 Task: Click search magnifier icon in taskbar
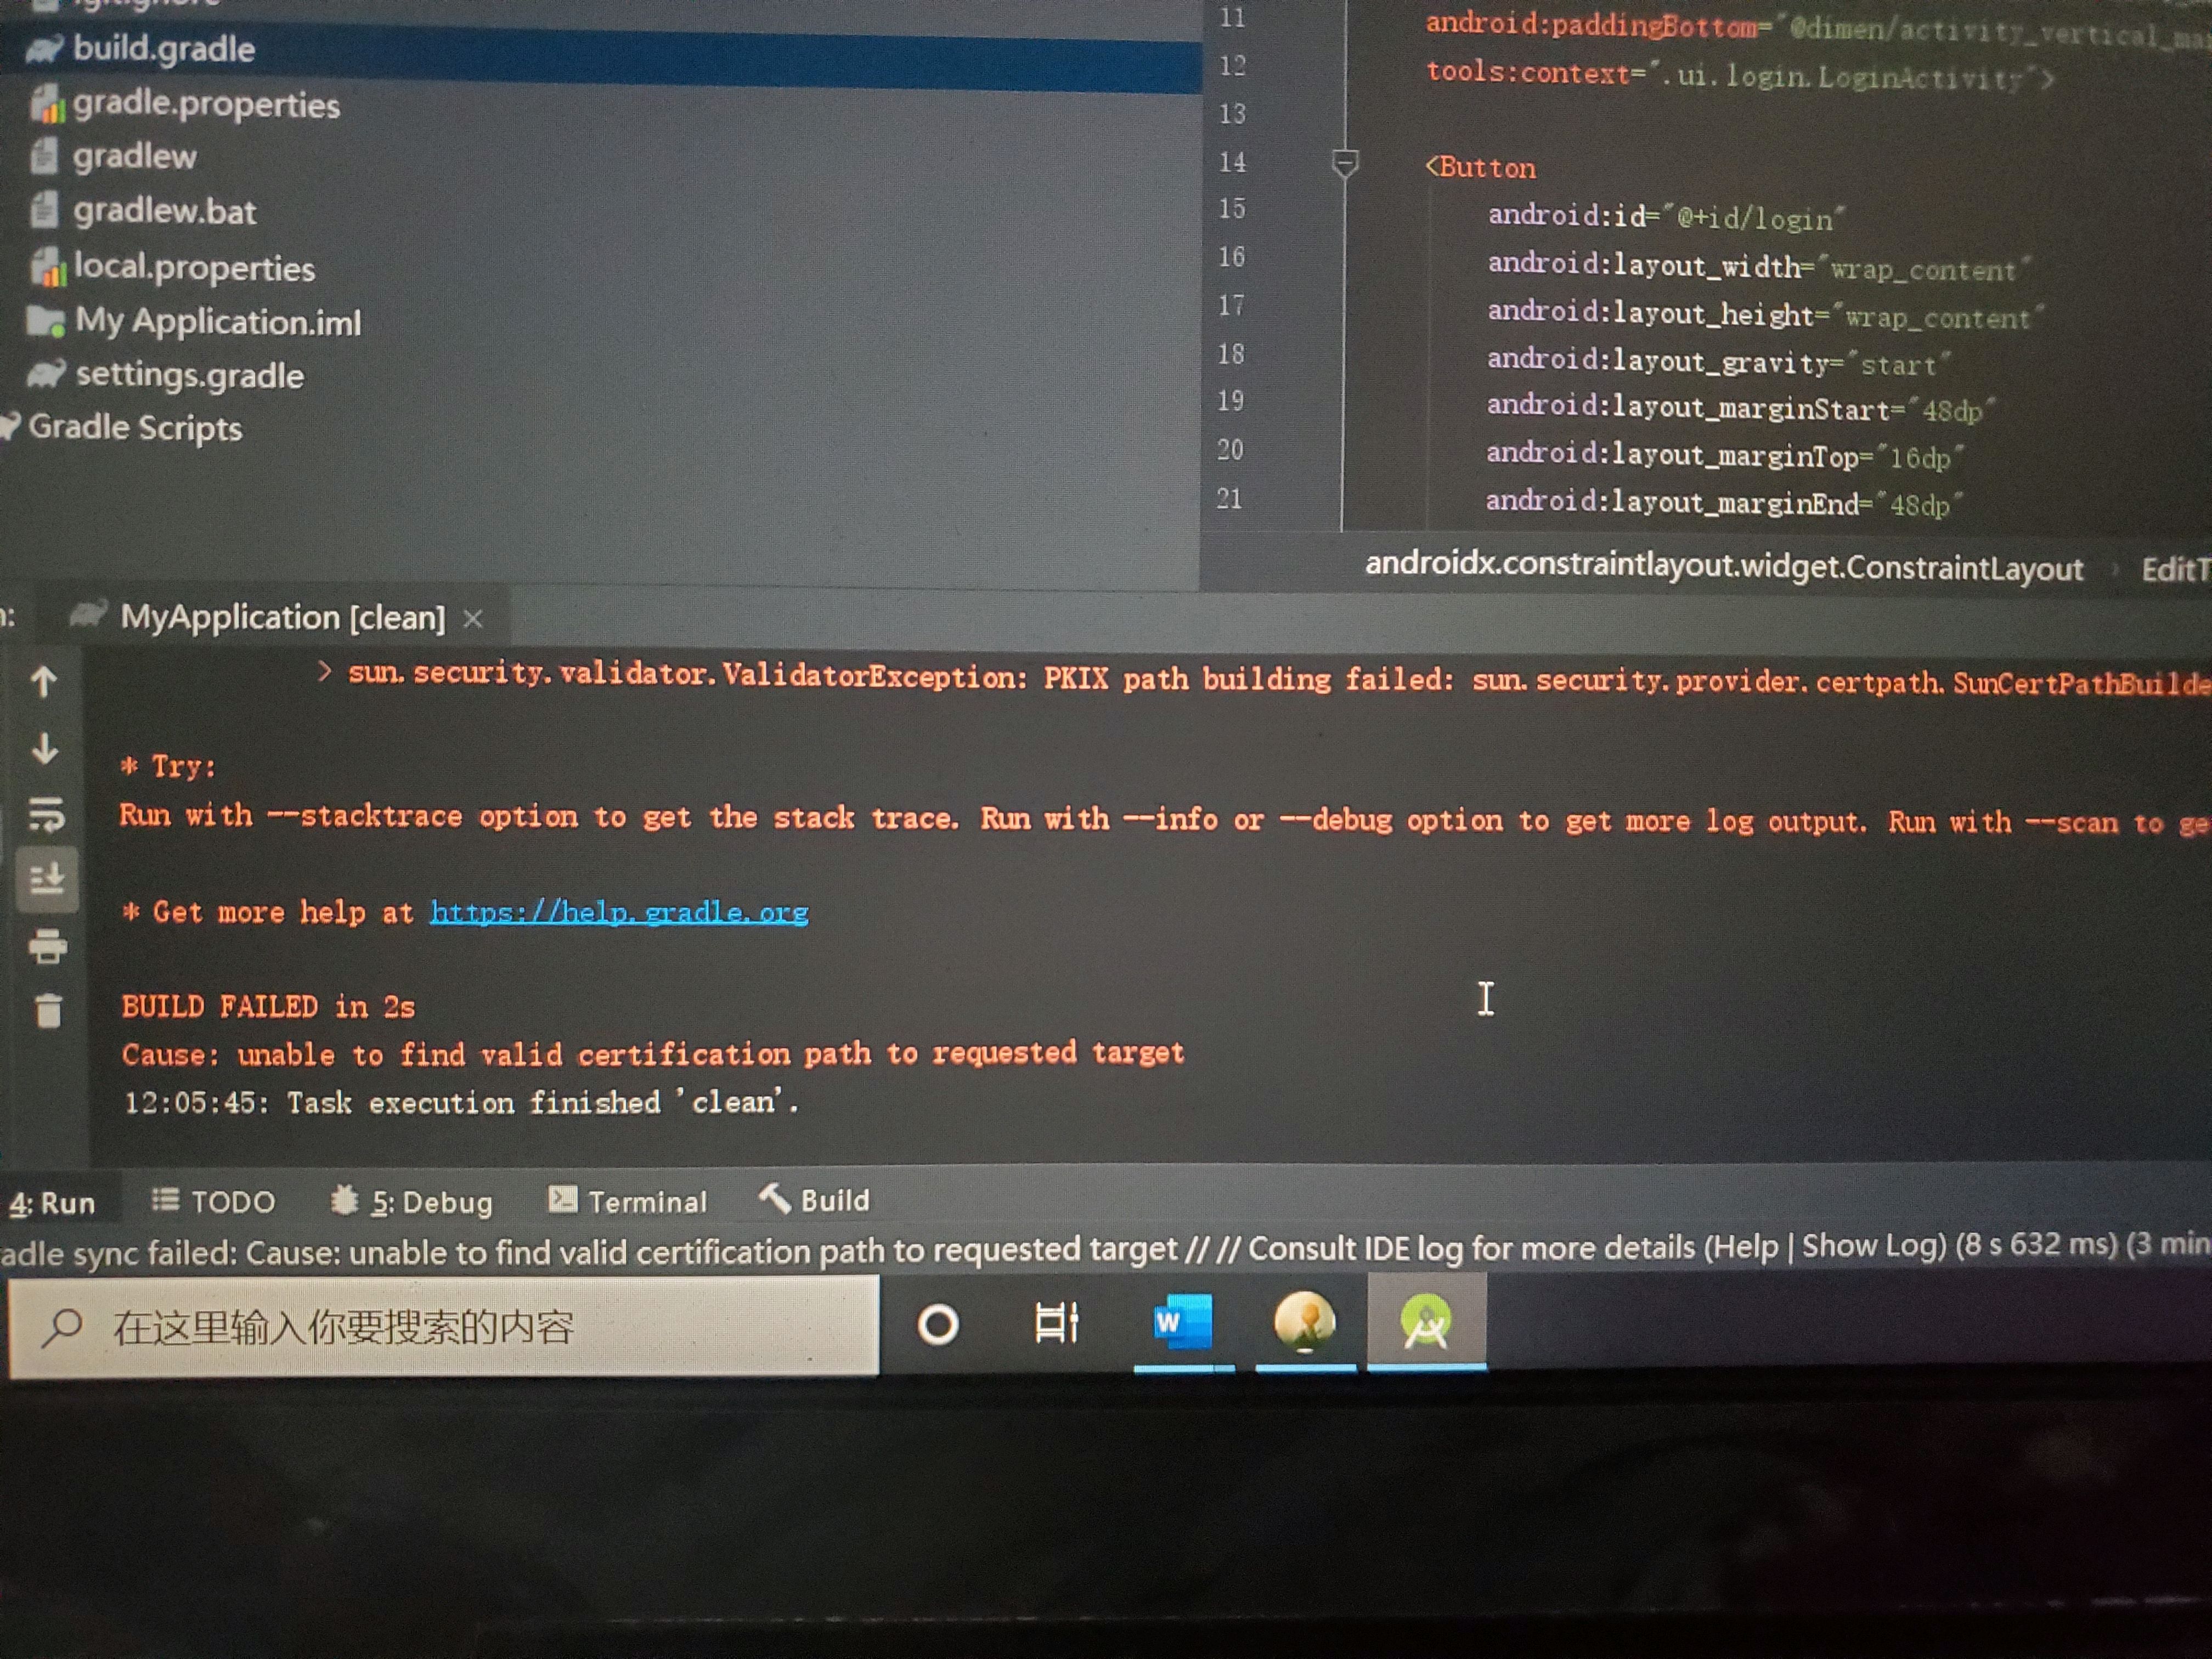[63, 1328]
